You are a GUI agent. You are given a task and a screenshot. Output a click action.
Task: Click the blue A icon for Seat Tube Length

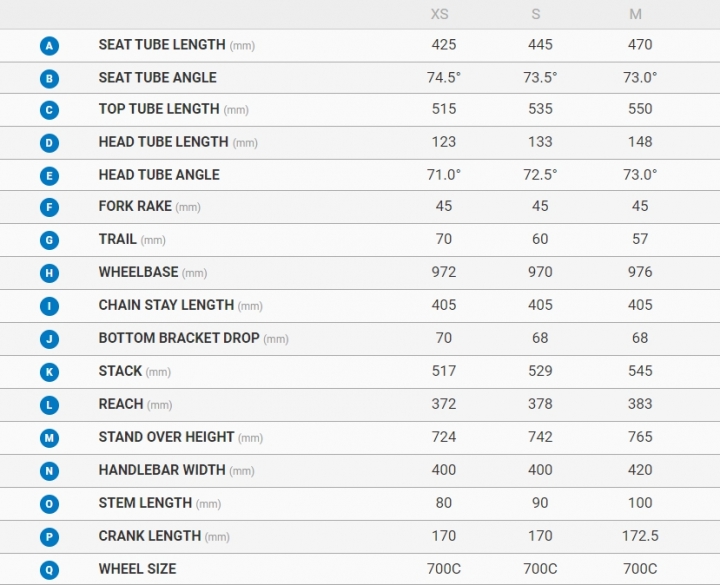49,46
